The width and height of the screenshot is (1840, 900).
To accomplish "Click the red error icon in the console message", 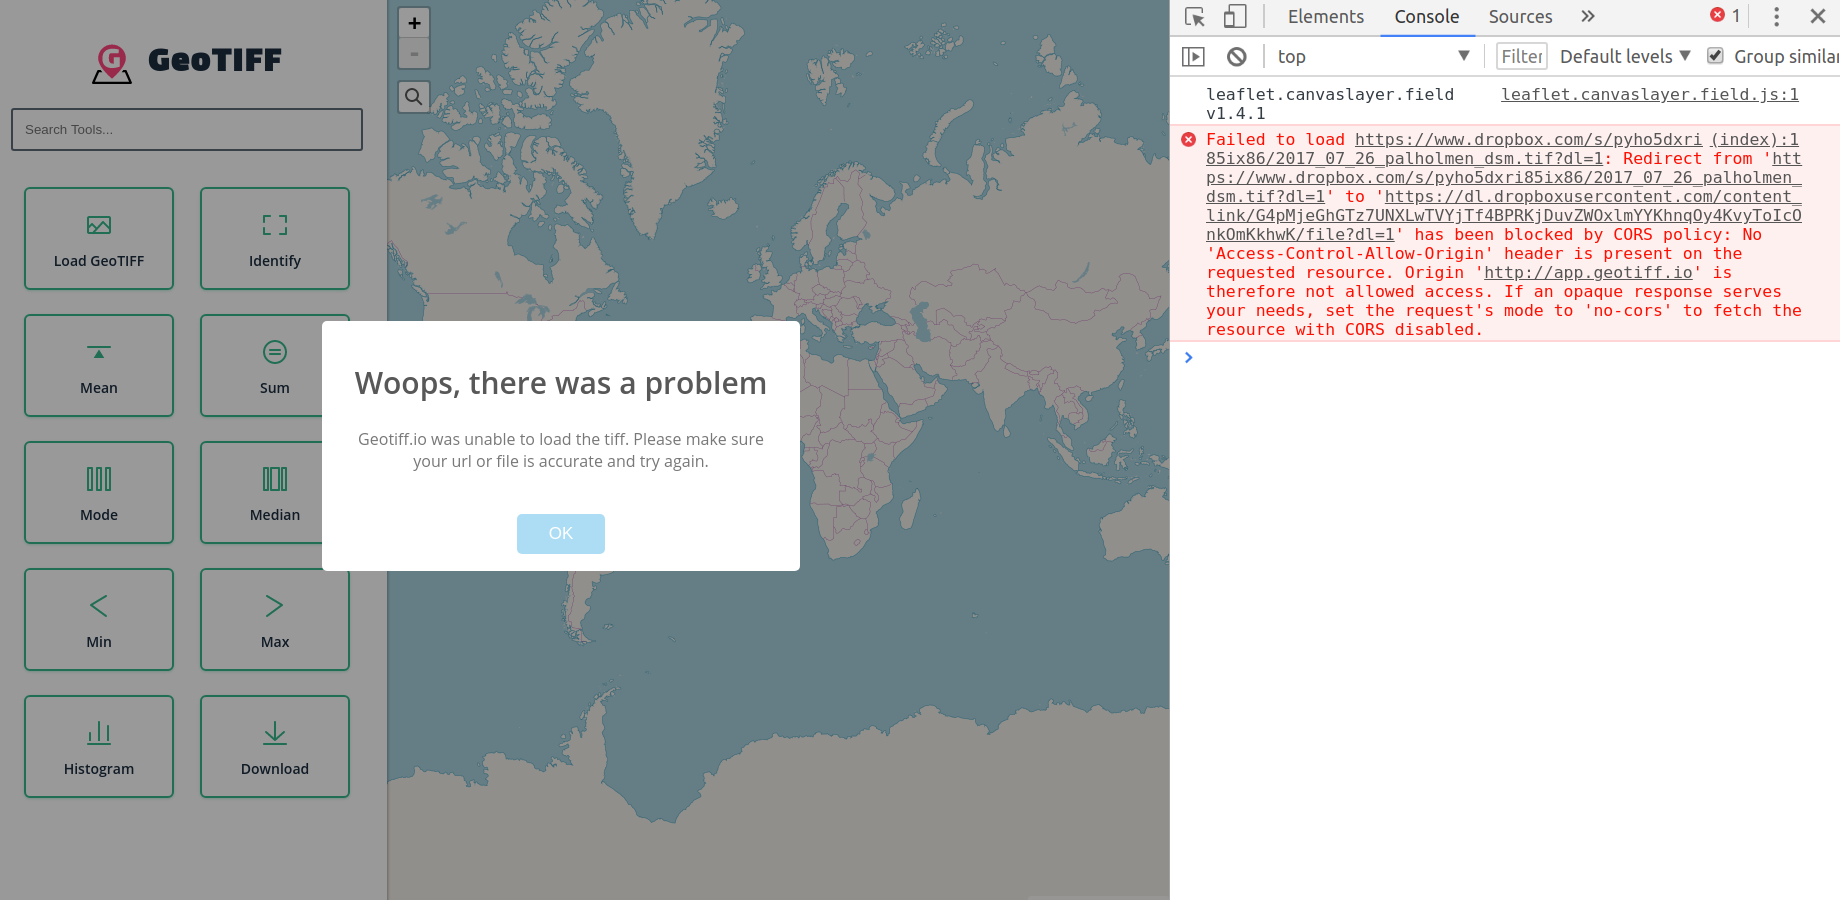I will pyautogui.click(x=1188, y=140).
